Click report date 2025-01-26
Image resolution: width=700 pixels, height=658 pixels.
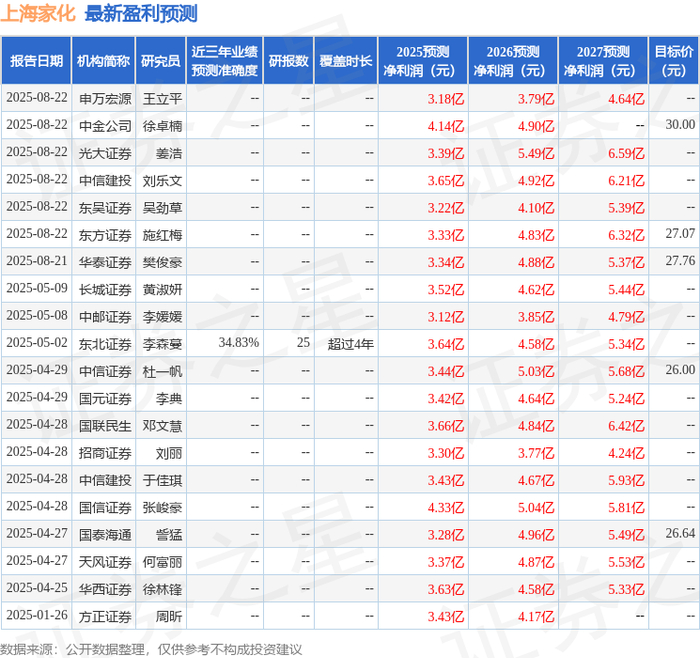(x=37, y=615)
